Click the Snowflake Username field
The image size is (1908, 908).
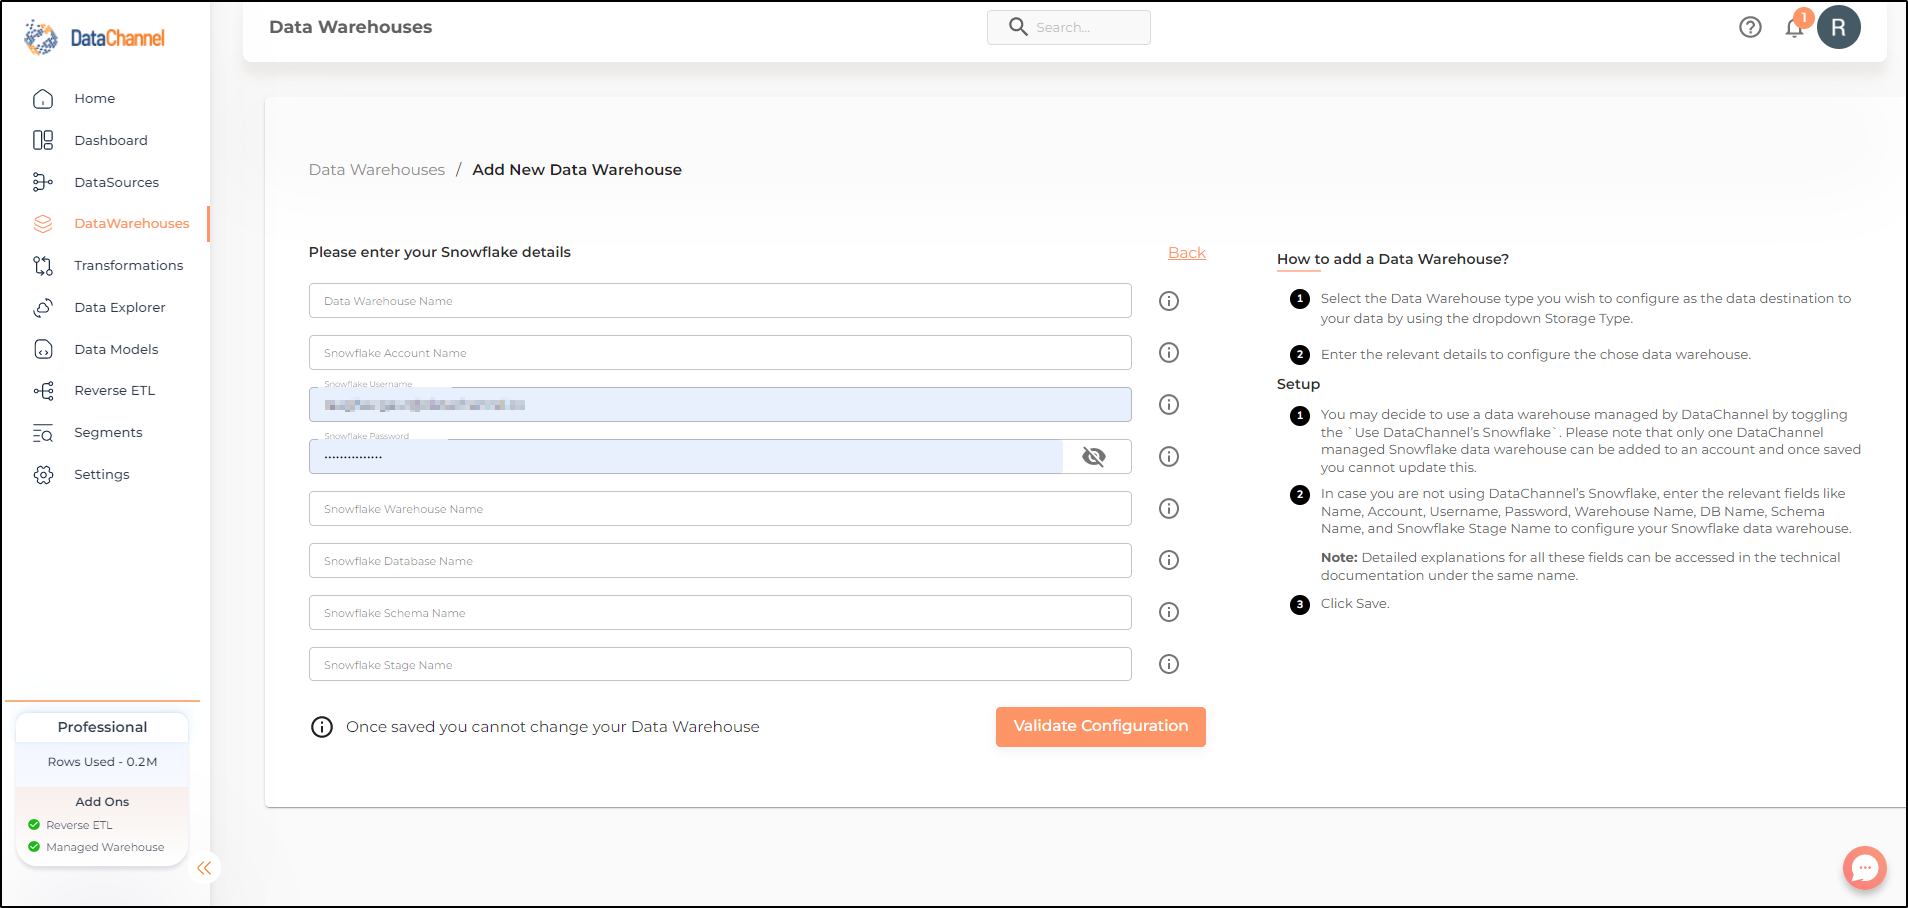tap(720, 405)
